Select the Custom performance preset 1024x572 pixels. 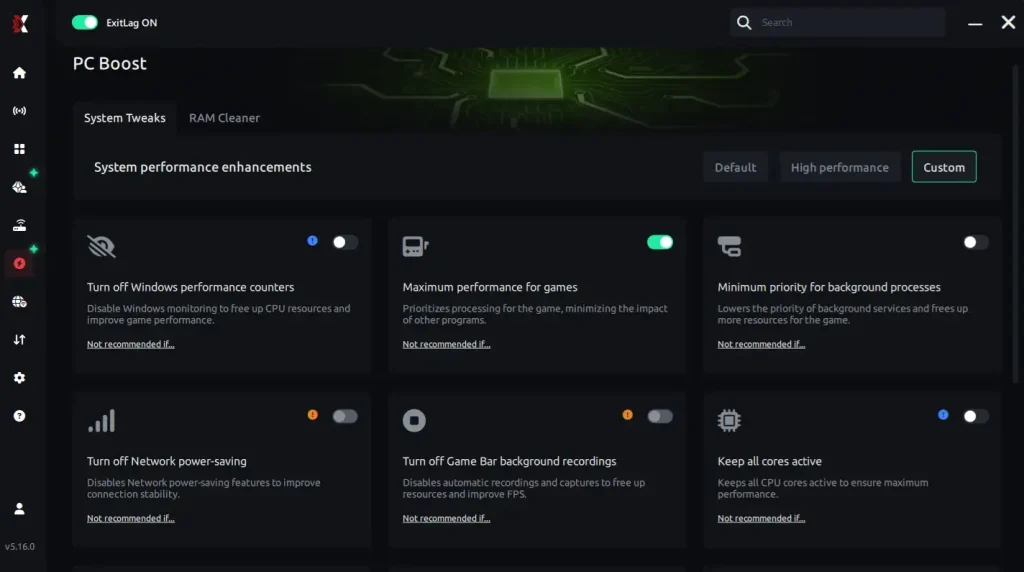pyautogui.click(x=944, y=167)
